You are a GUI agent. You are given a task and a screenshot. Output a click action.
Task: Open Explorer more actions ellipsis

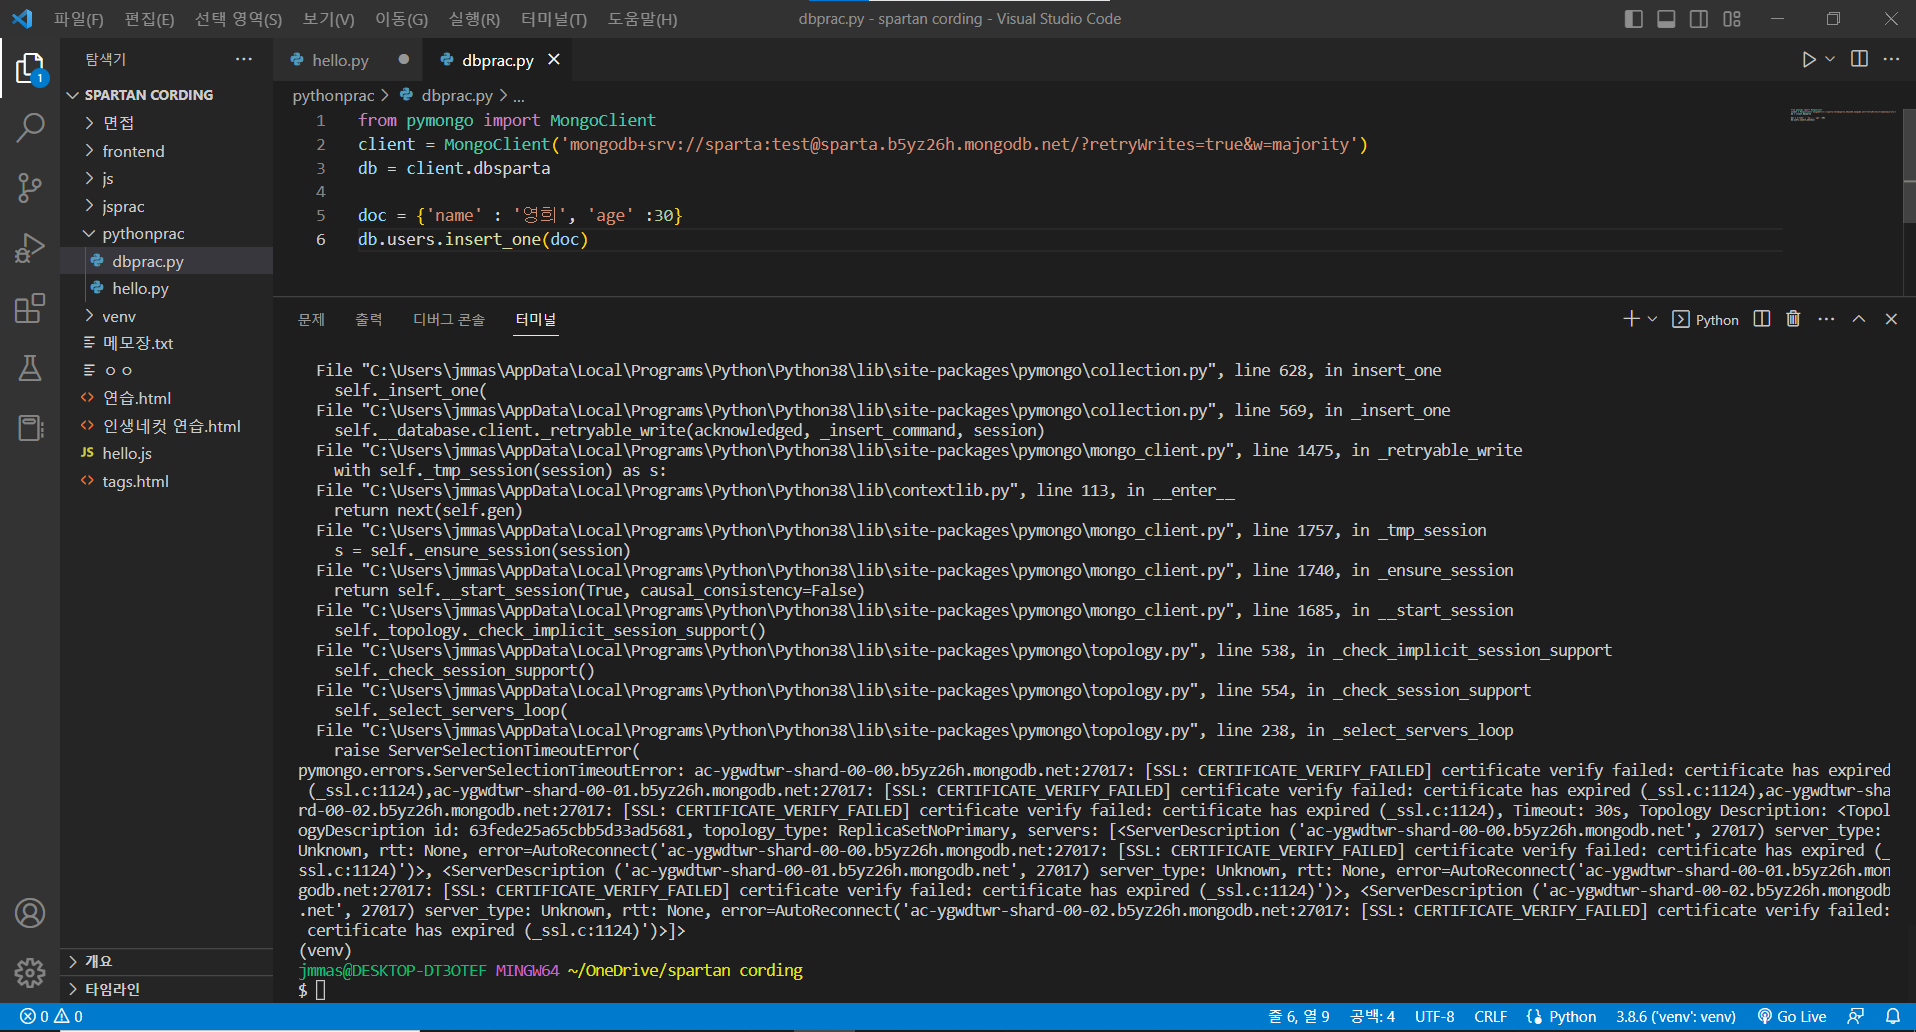click(244, 59)
